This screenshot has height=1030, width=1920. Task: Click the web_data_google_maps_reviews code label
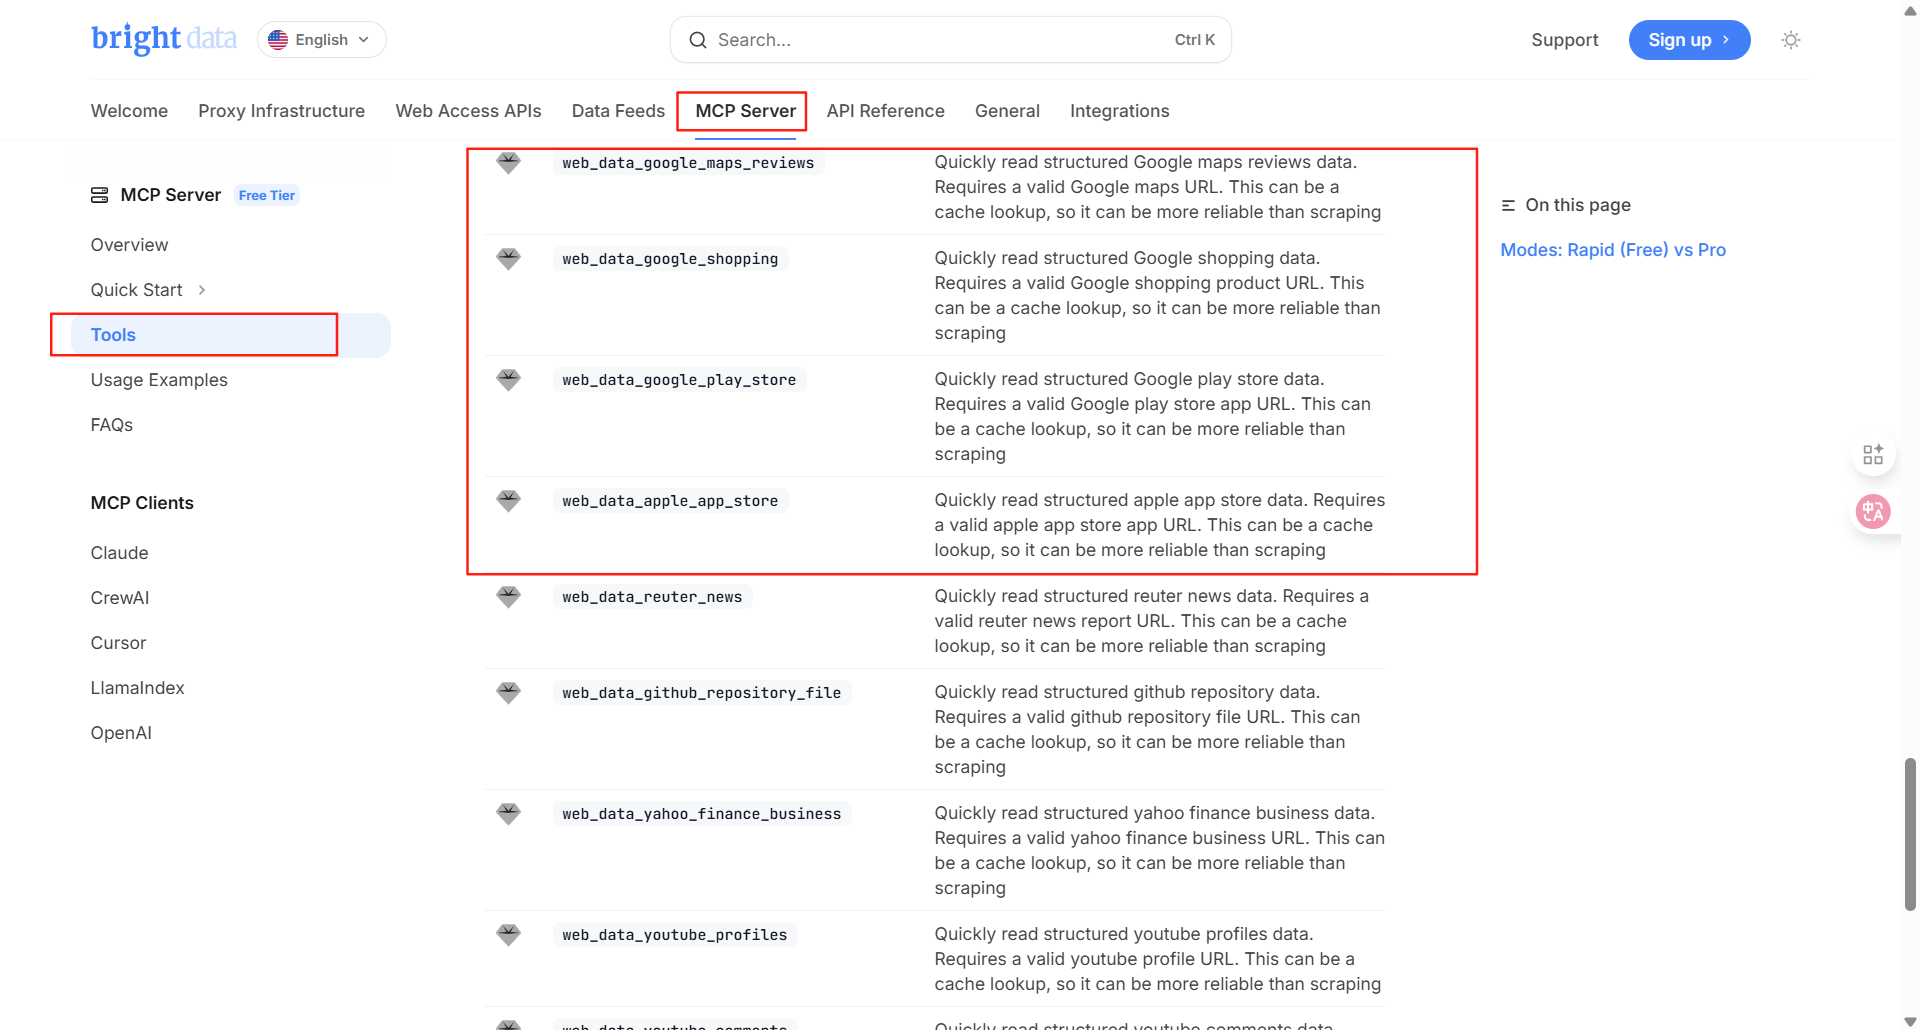pos(688,163)
